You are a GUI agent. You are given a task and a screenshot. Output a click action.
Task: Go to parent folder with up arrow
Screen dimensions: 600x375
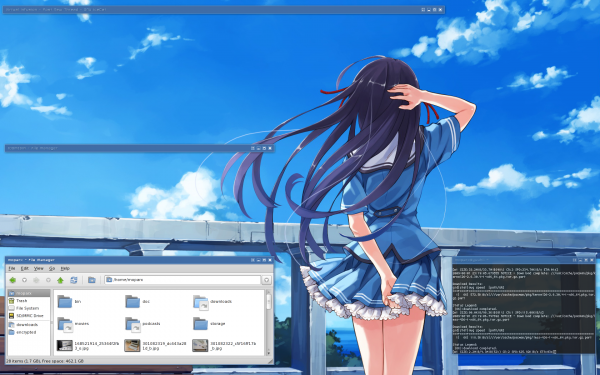[60, 280]
